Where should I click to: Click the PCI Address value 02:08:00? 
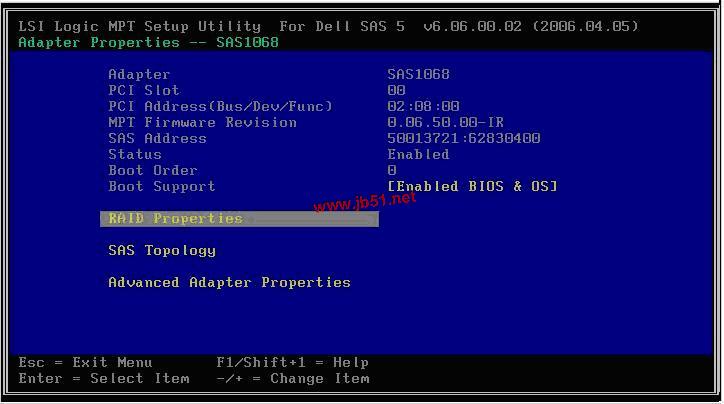pos(423,107)
